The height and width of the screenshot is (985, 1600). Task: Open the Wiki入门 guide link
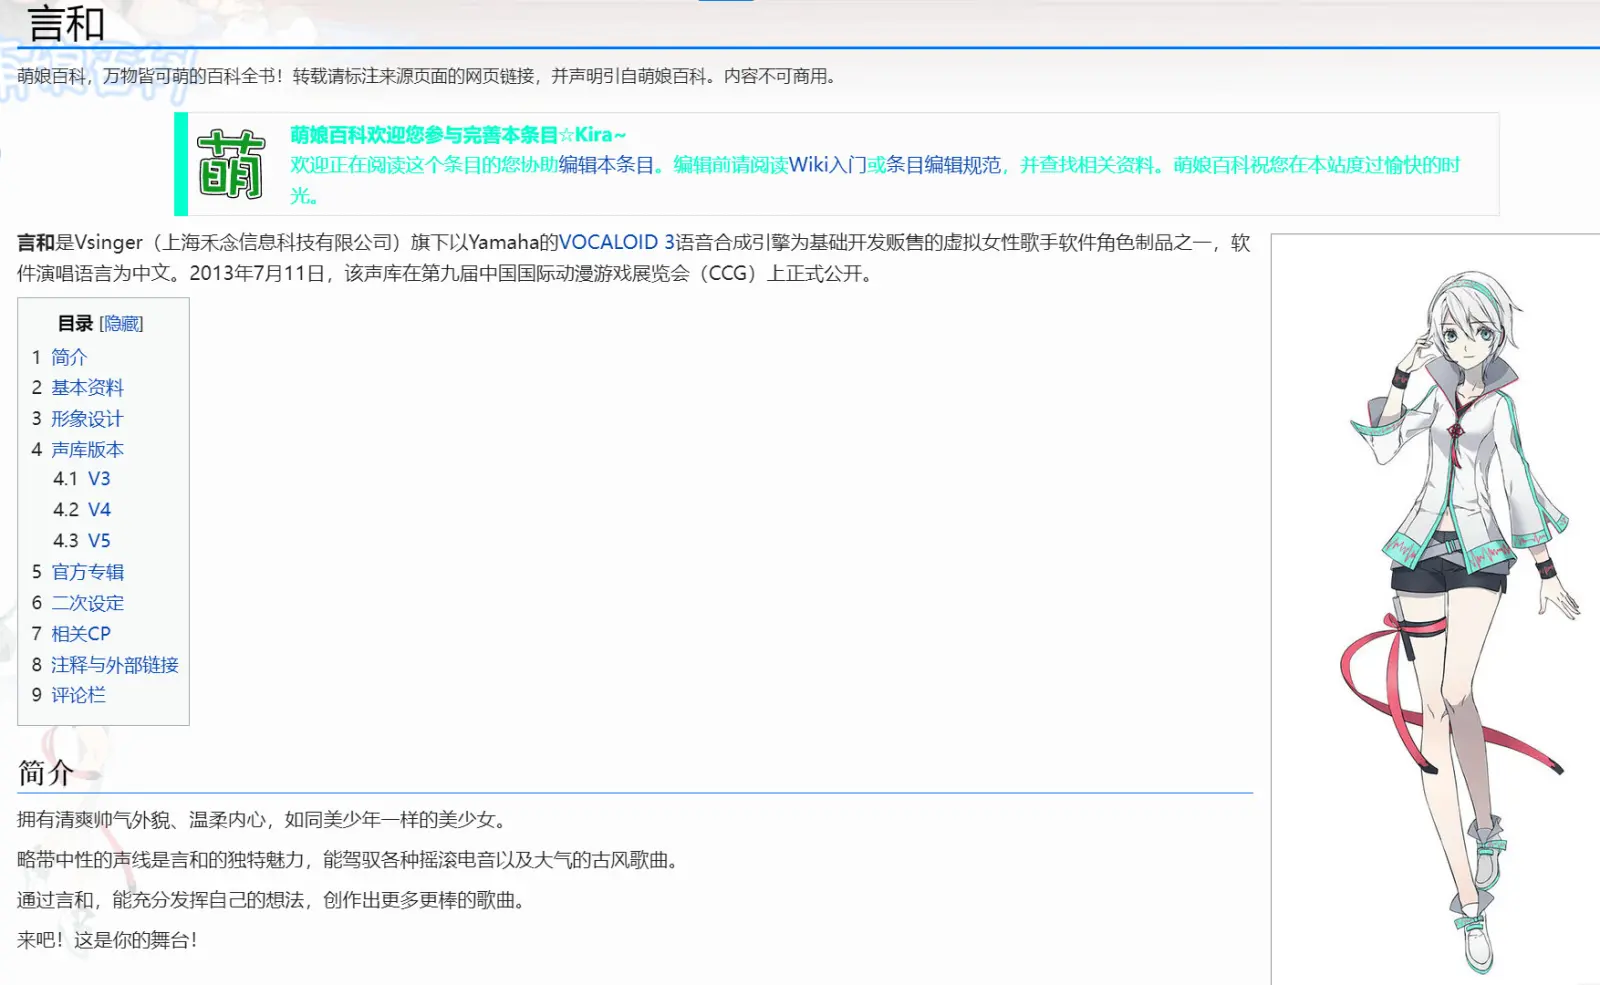[x=827, y=165]
